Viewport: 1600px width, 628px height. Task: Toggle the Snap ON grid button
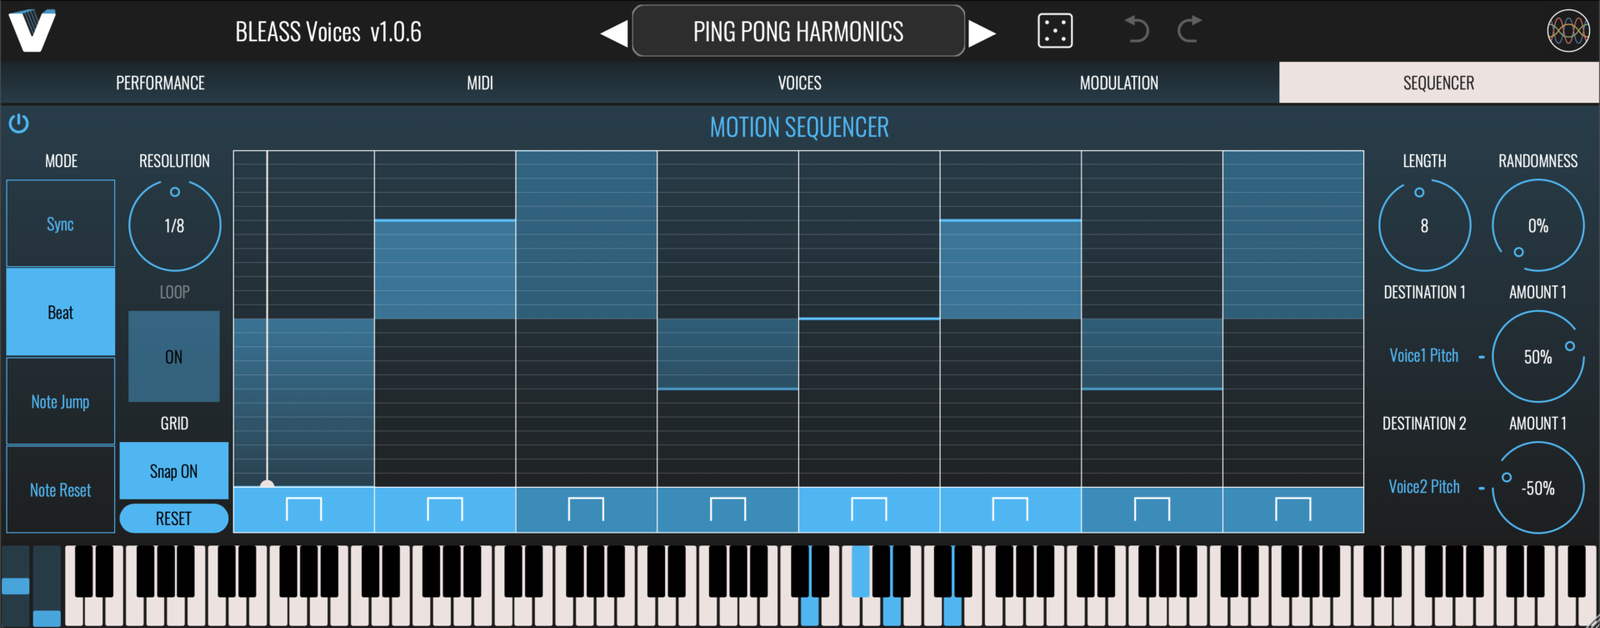click(174, 471)
